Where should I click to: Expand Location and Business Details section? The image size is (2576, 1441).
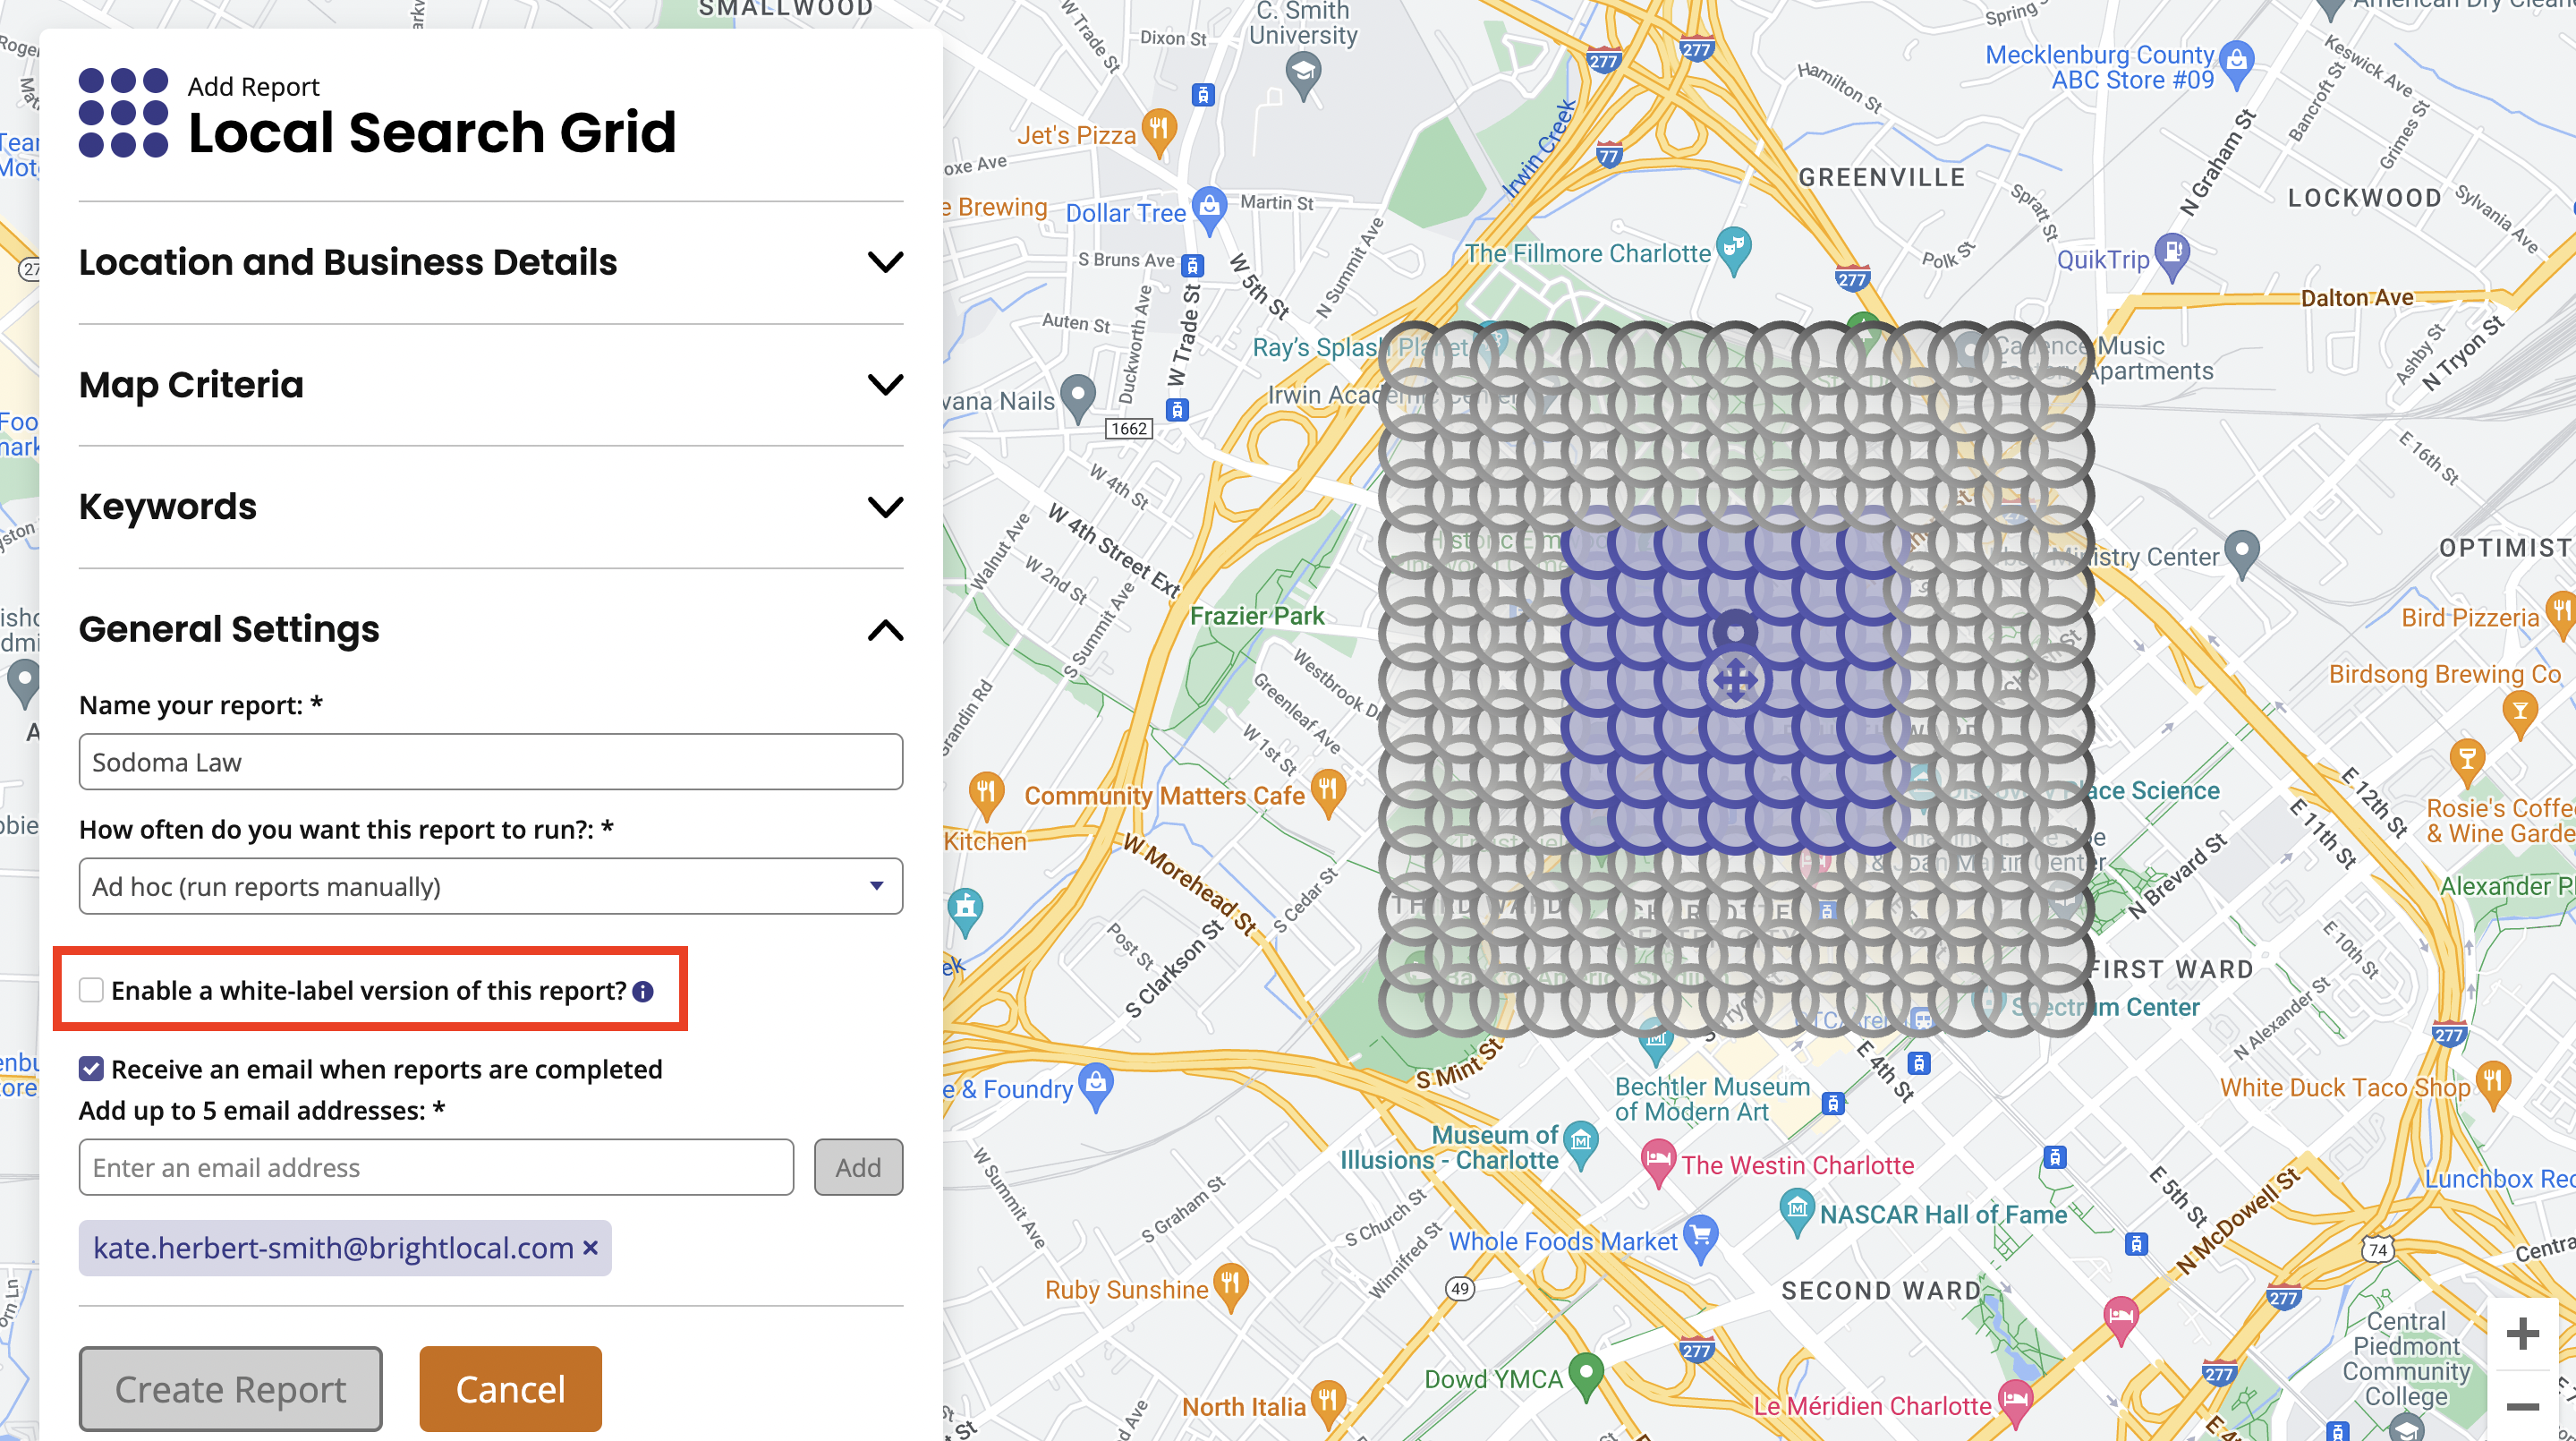click(491, 262)
